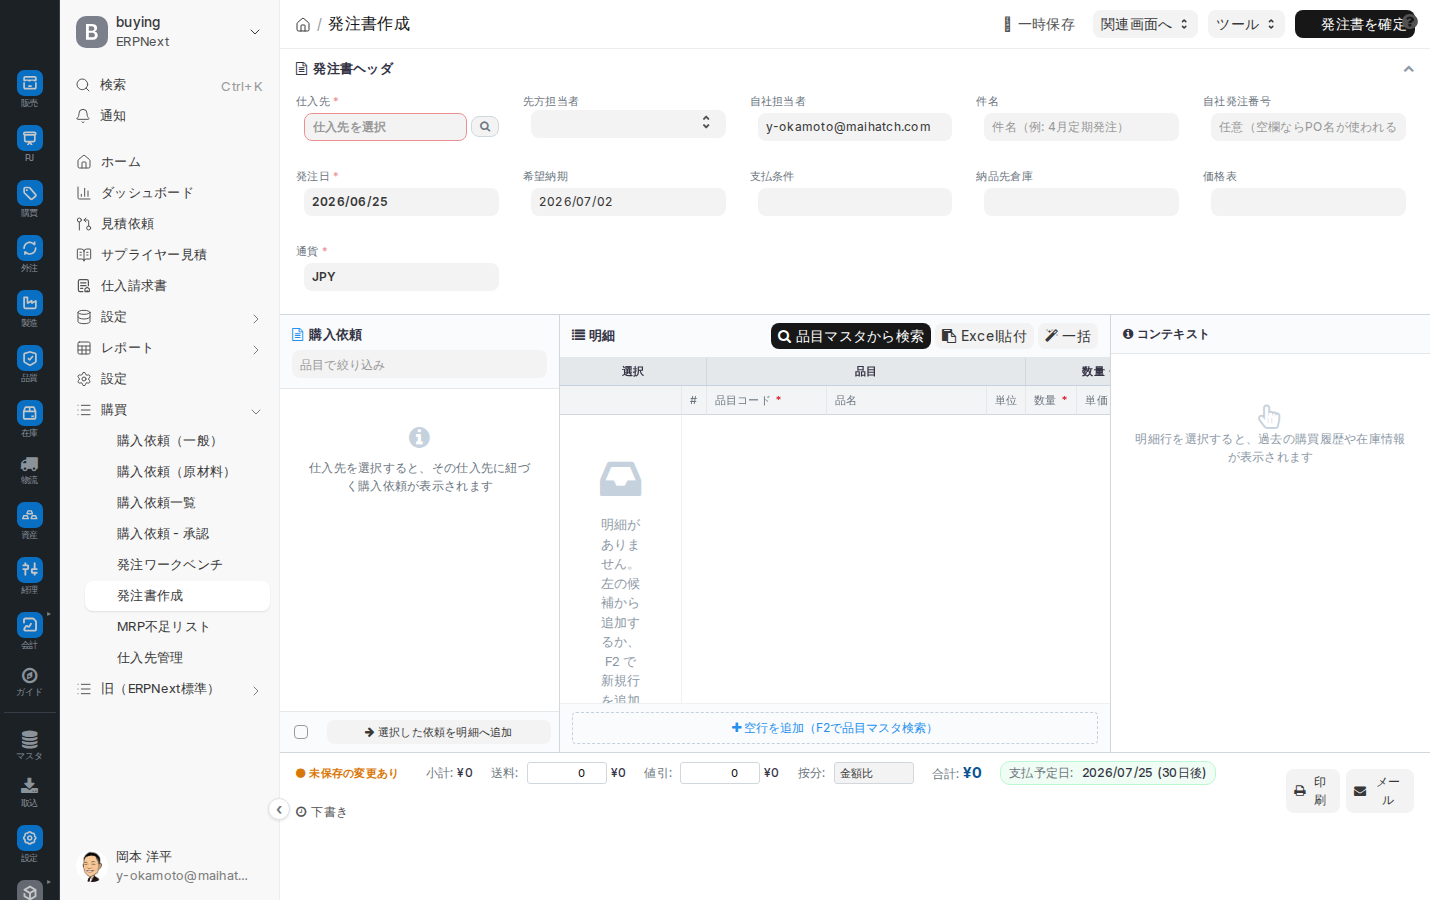This screenshot has width=1440, height=900.
Task: Click the user avatar for 岡本 洋平
Action: pyautogui.click(x=92, y=866)
